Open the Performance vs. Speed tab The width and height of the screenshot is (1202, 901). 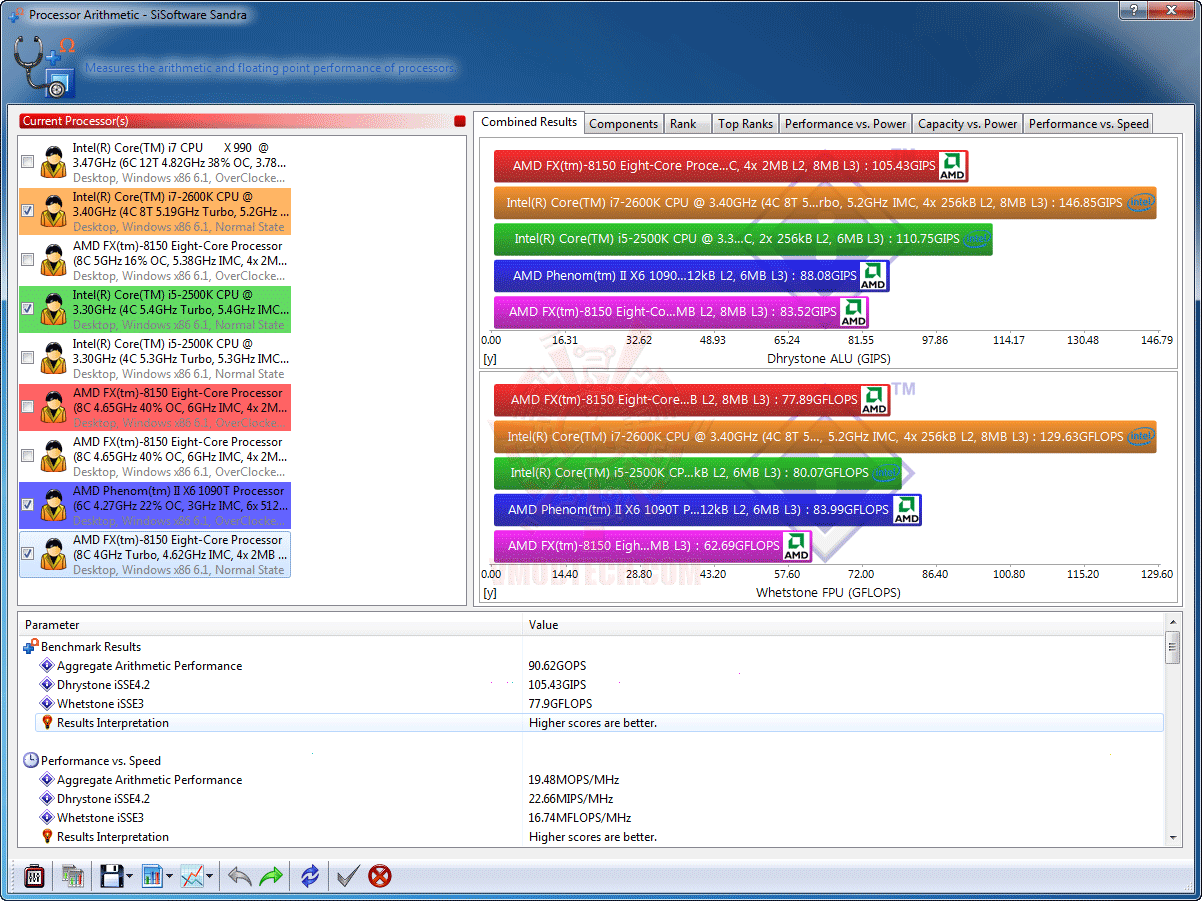1089,124
